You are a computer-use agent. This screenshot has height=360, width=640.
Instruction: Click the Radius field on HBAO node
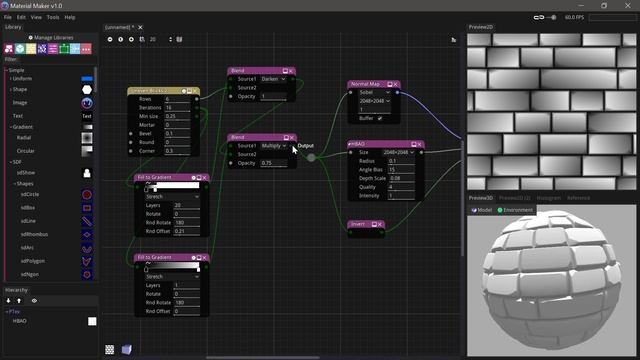coord(401,161)
